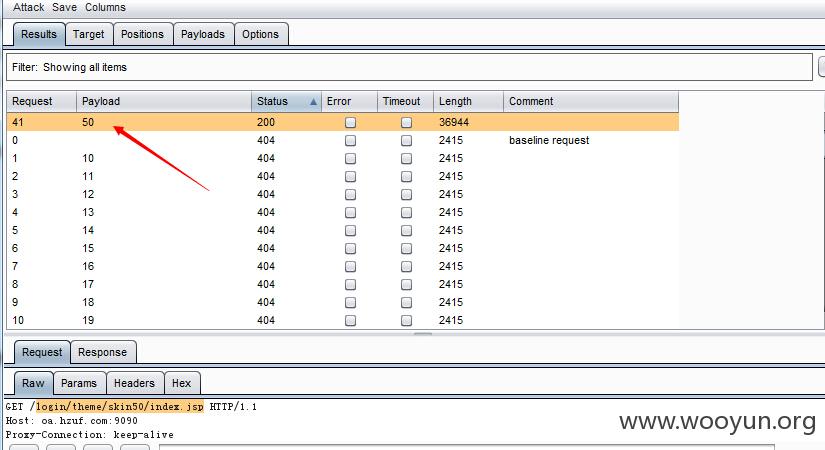Tick the Error checkbox for payload 14
The height and width of the screenshot is (450, 825).
click(350, 231)
